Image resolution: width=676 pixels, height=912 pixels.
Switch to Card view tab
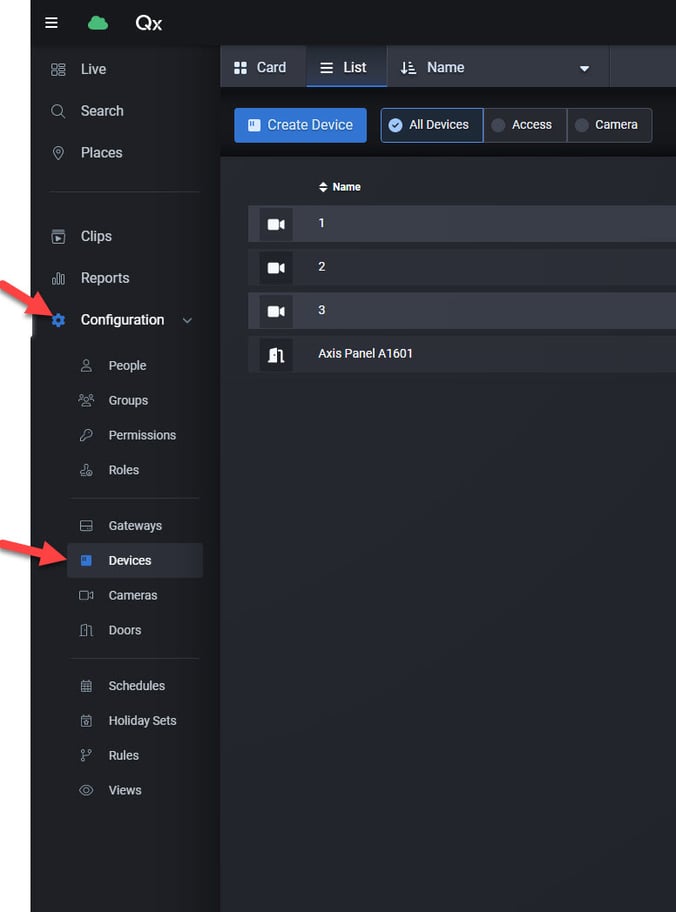[x=264, y=67]
